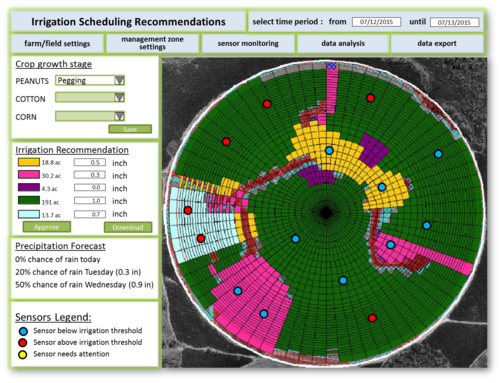Click 'Precipitation Forecast' heading
The height and width of the screenshot is (383, 500).
point(60,246)
